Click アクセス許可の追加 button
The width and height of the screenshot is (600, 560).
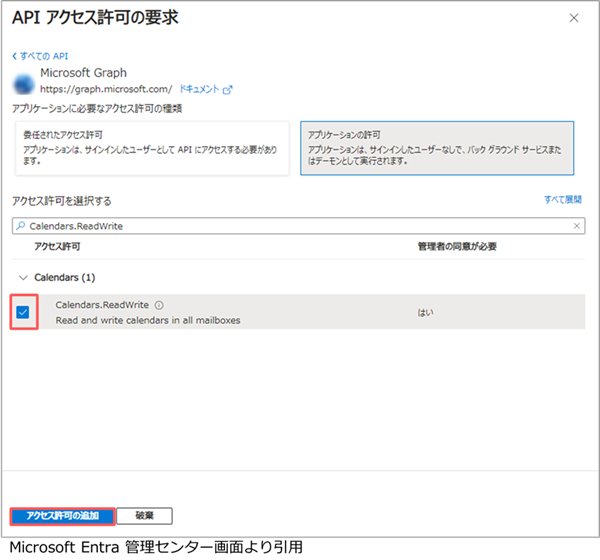[62, 516]
